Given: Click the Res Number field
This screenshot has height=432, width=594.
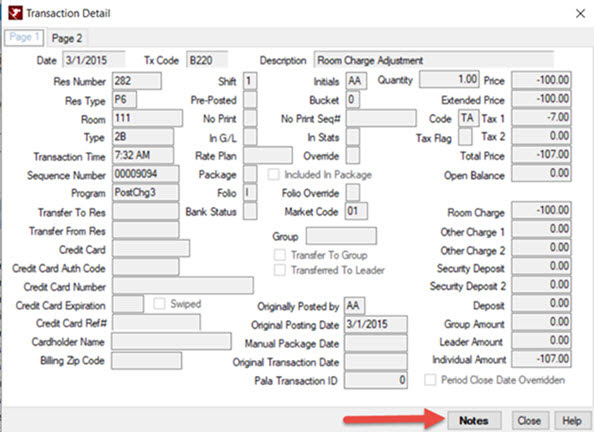Looking at the screenshot, I should click(137, 81).
